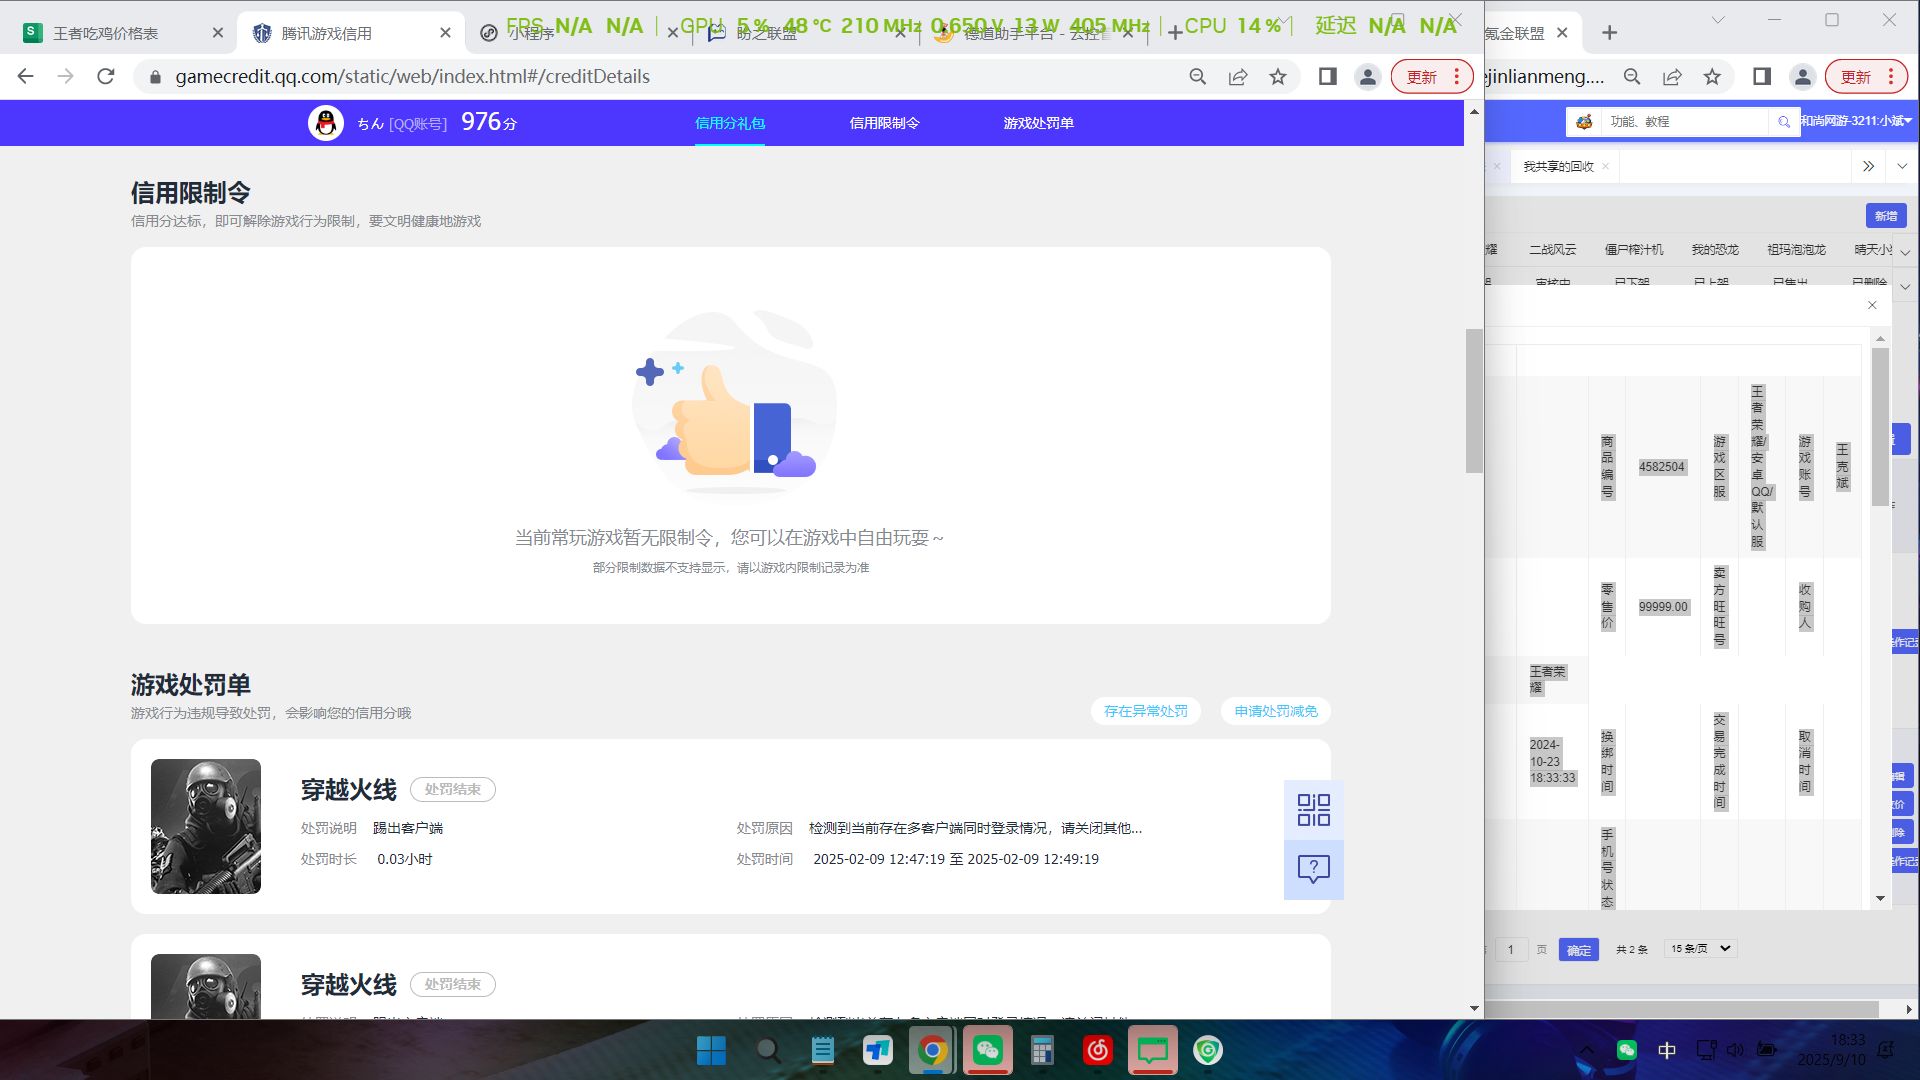Open the QR code floating icon
Viewport: 1920px width, 1080px height.
pos(1314,810)
